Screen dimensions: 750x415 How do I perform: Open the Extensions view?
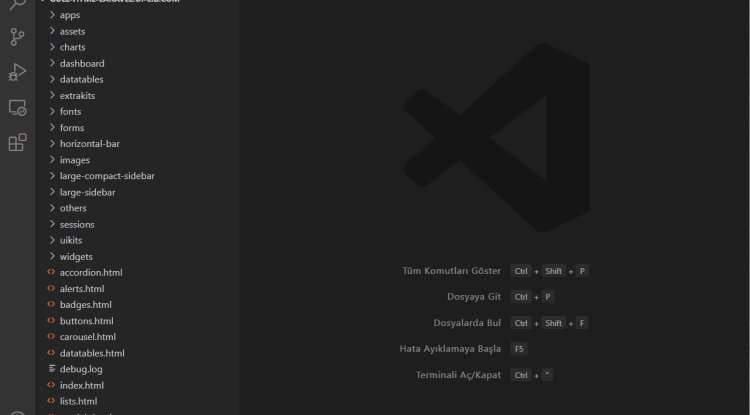[17, 143]
